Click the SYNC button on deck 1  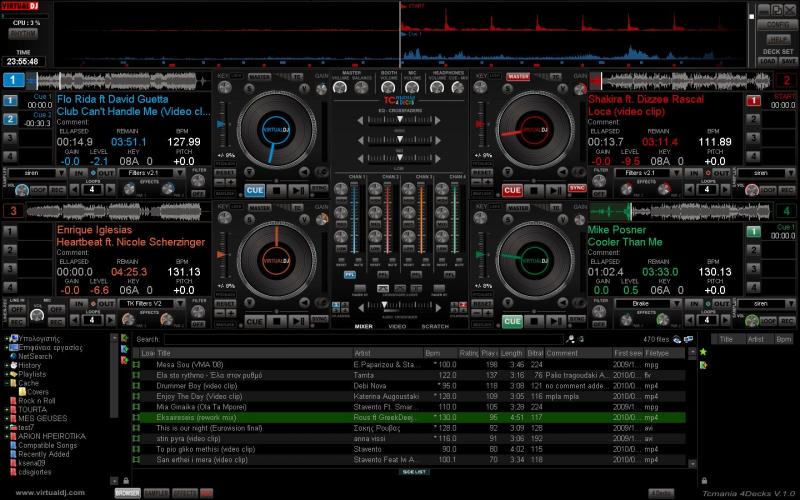click(319, 188)
